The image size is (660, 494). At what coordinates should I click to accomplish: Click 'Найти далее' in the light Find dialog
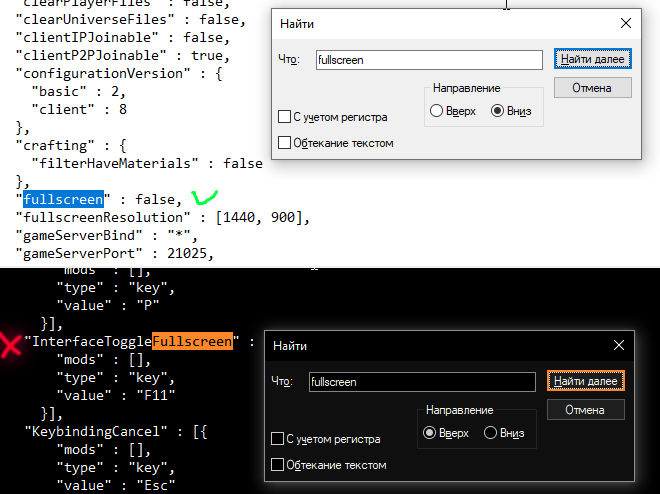(593, 59)
